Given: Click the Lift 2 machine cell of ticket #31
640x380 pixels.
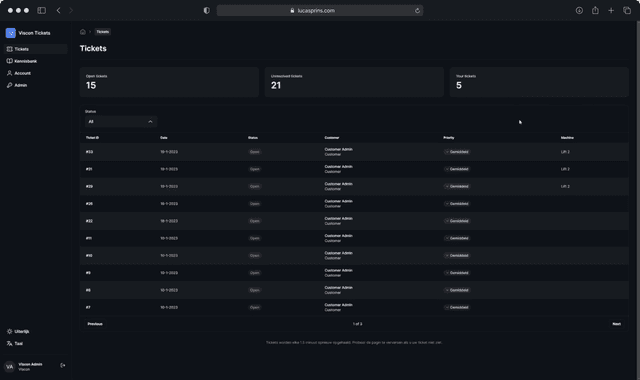Looking at the screenshot, I should [565, 169].
